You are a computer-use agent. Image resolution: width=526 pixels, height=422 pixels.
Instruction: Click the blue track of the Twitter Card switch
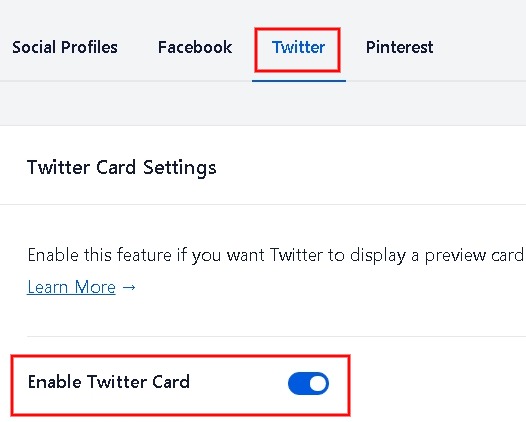[x=298, y=383]
